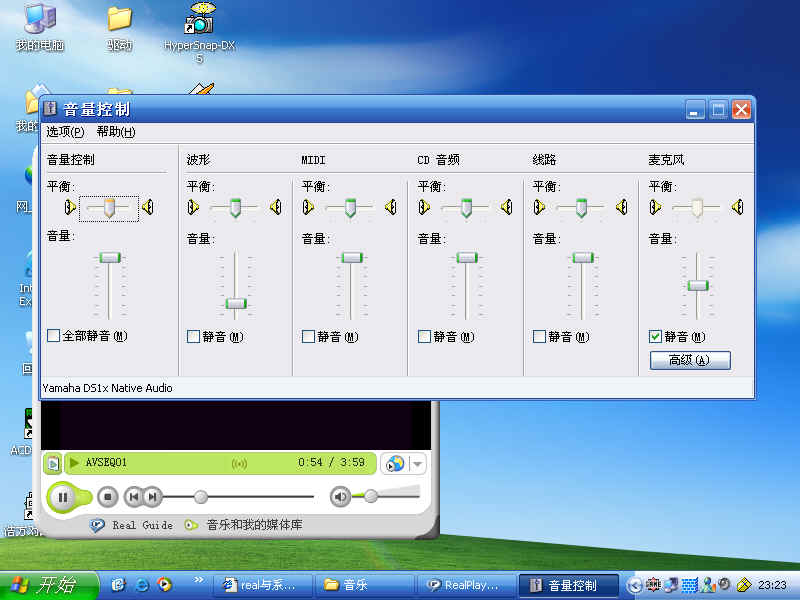Click master balance left speaker icon
800x600 pixels.
70,207
